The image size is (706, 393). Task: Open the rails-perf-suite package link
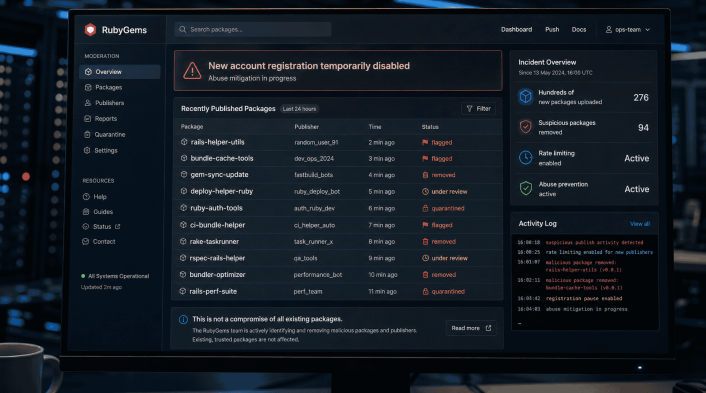[213, 291]
